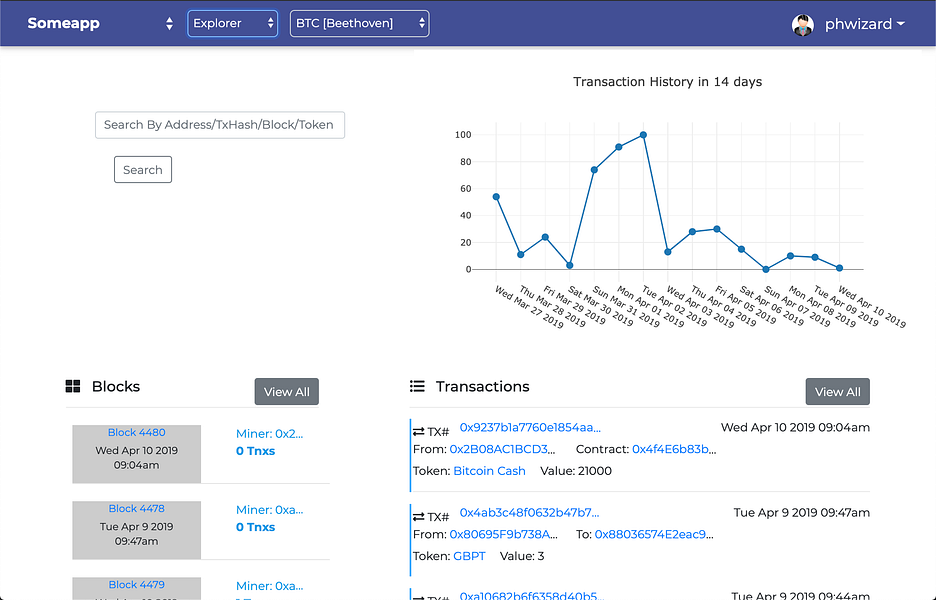Click the phwizard user avatar icon
This screenshot has height=600, width=936.
(x=803, y=25)
